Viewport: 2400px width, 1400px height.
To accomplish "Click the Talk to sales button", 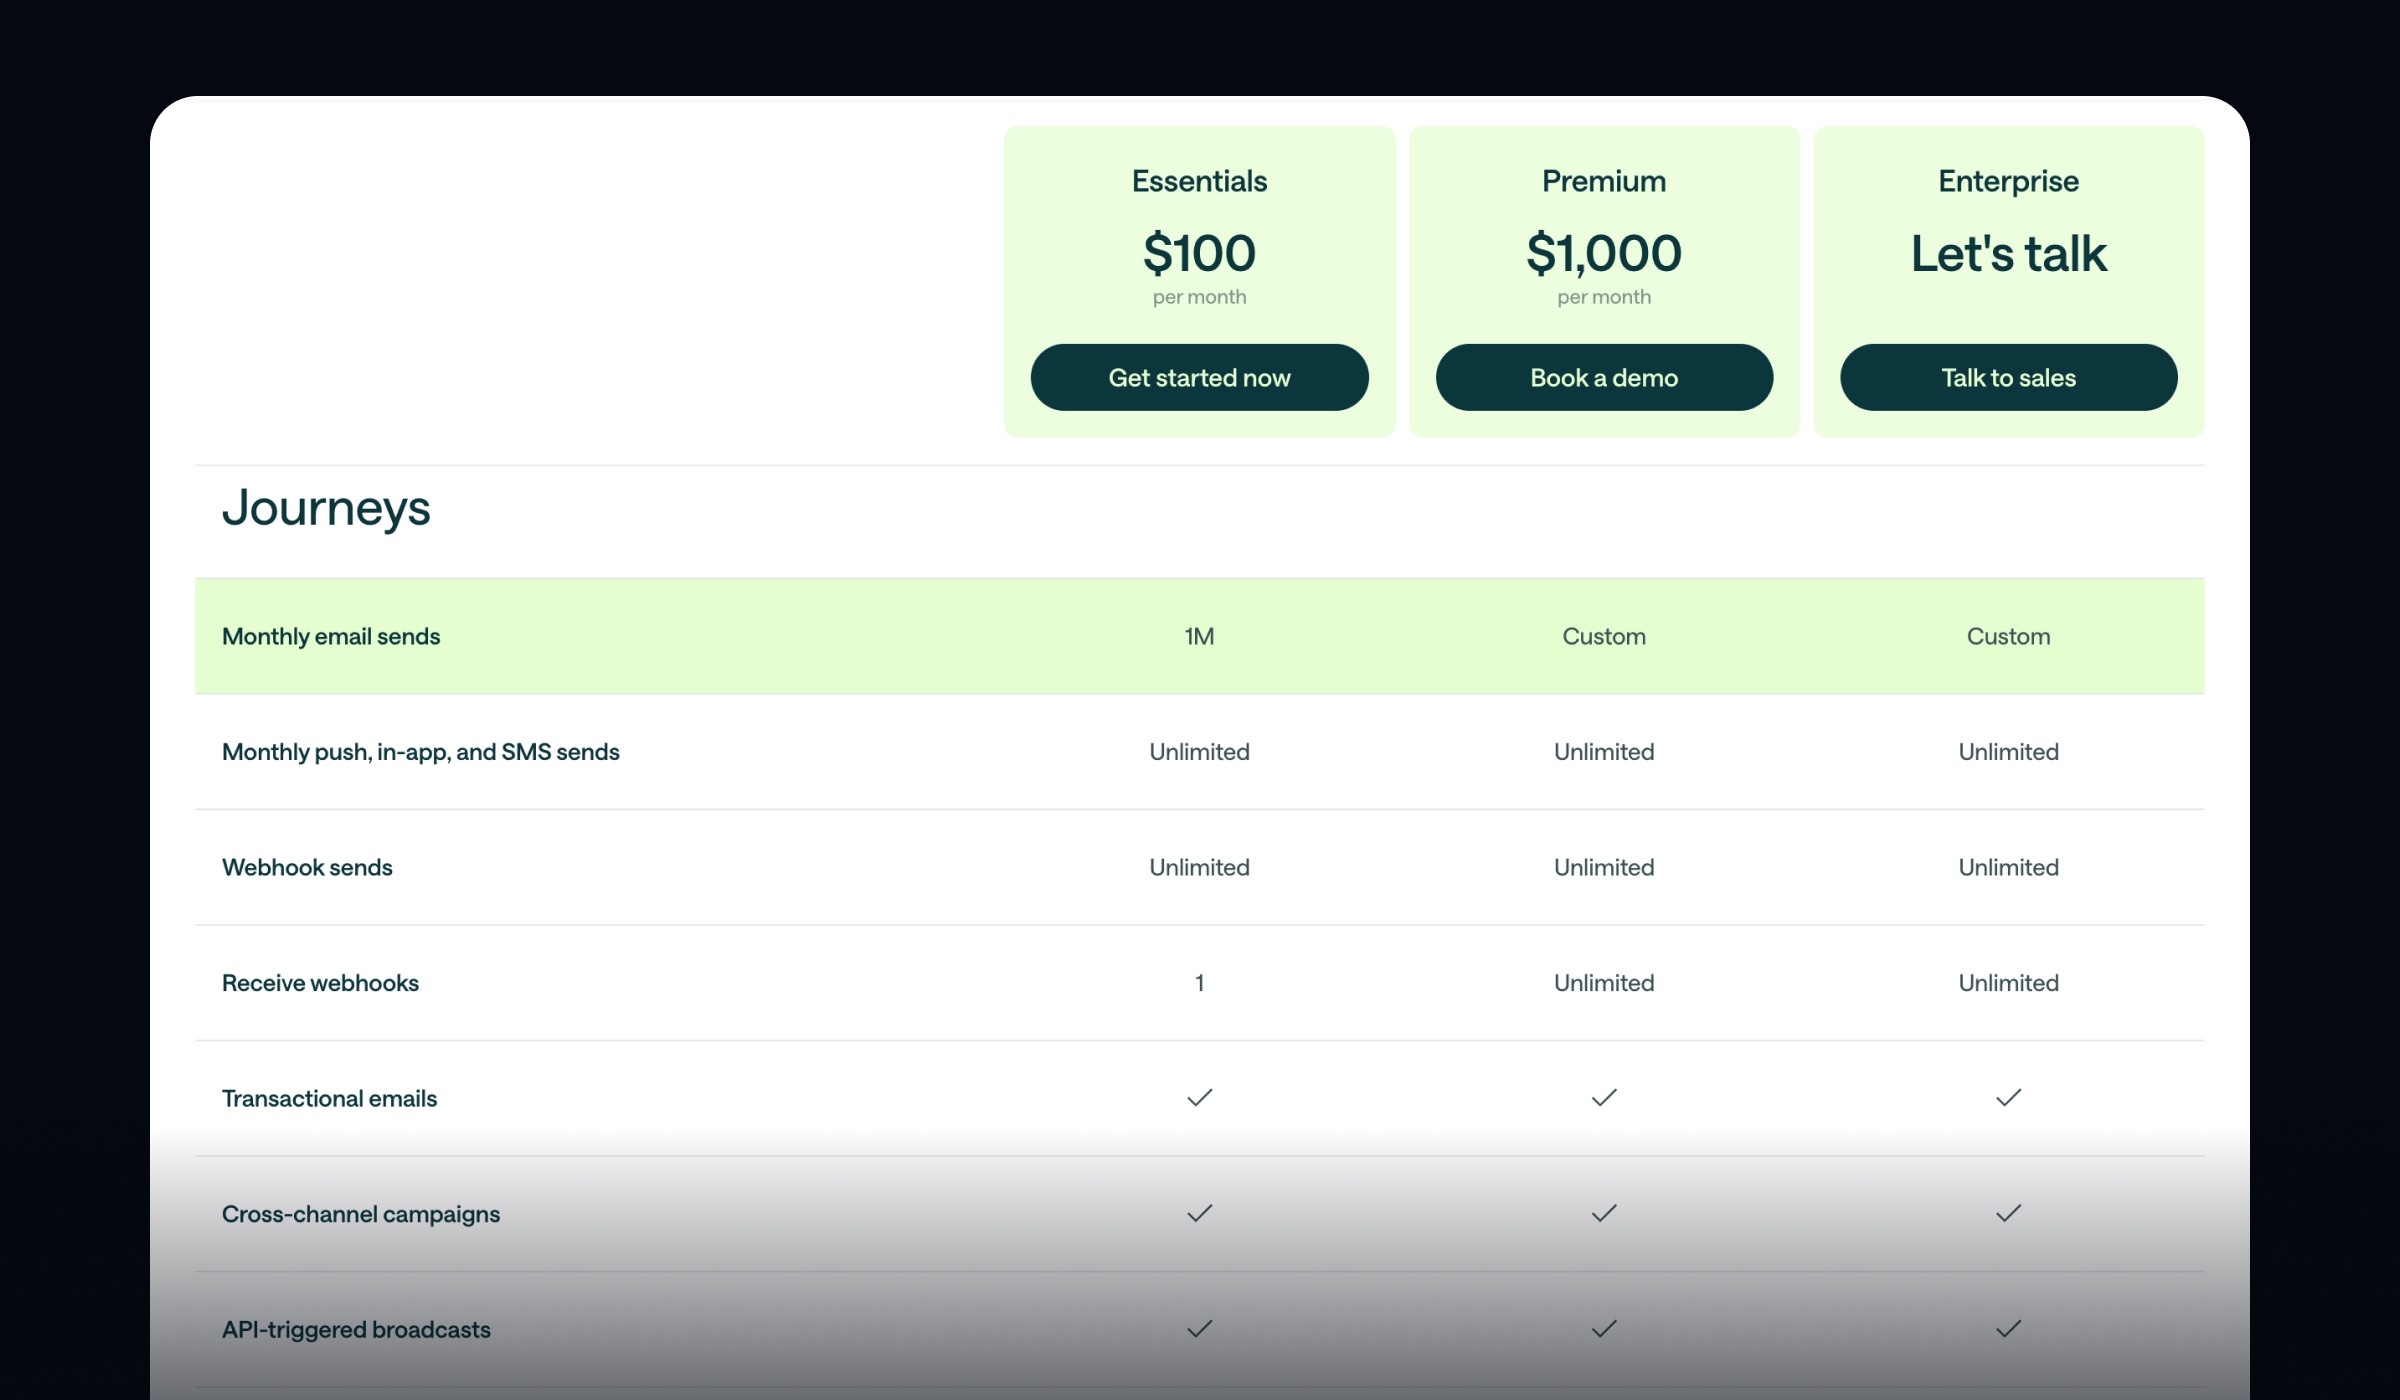I will point(2007,377).
